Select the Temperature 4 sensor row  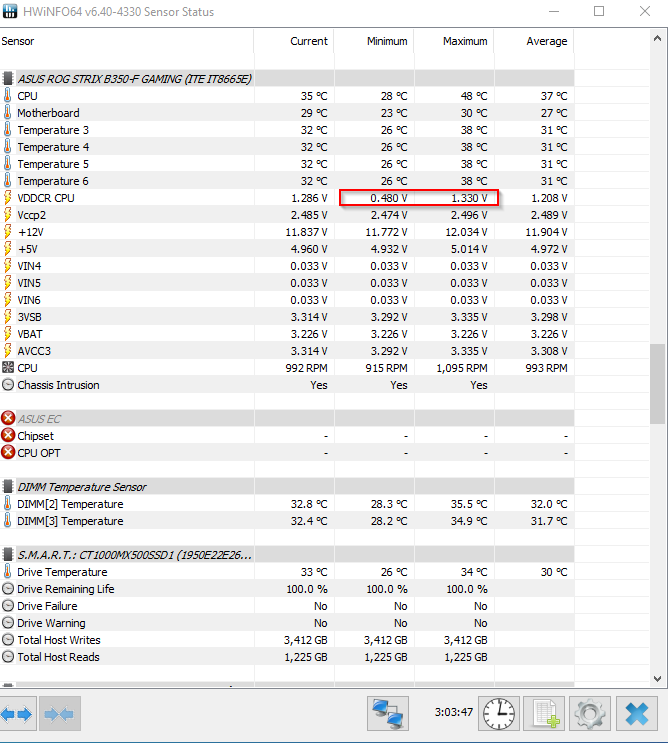(287, 147)
